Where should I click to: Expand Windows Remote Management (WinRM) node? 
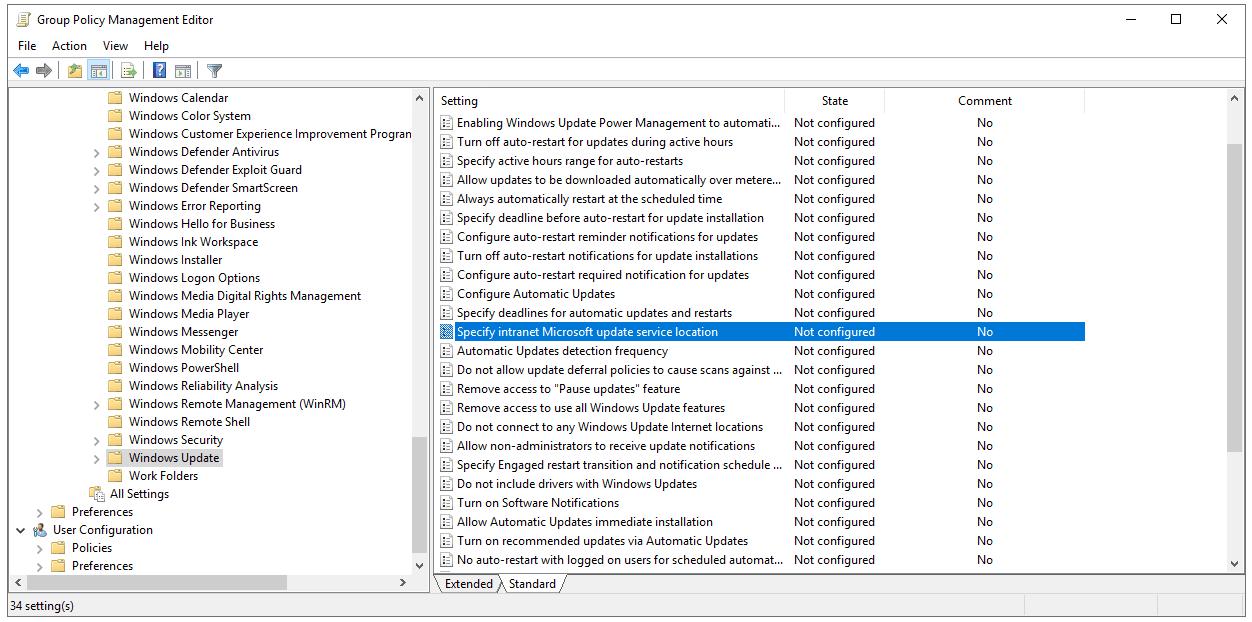click(97, 404)
